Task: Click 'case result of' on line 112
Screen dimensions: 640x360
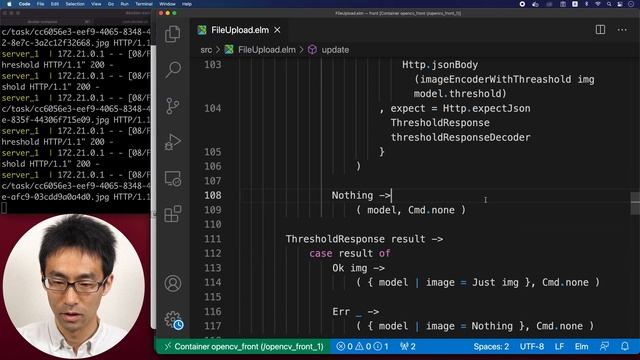Action: click(349, 253)
